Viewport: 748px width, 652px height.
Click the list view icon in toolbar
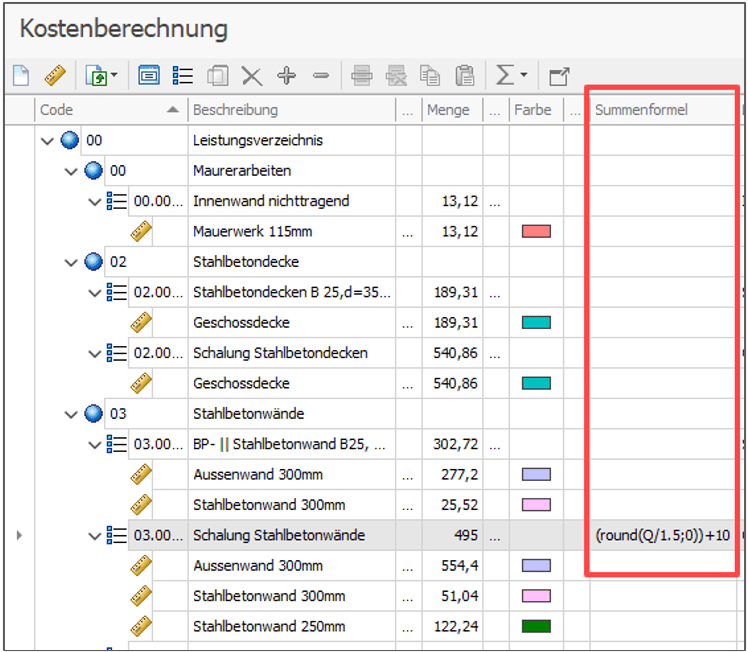pos(183,75)
